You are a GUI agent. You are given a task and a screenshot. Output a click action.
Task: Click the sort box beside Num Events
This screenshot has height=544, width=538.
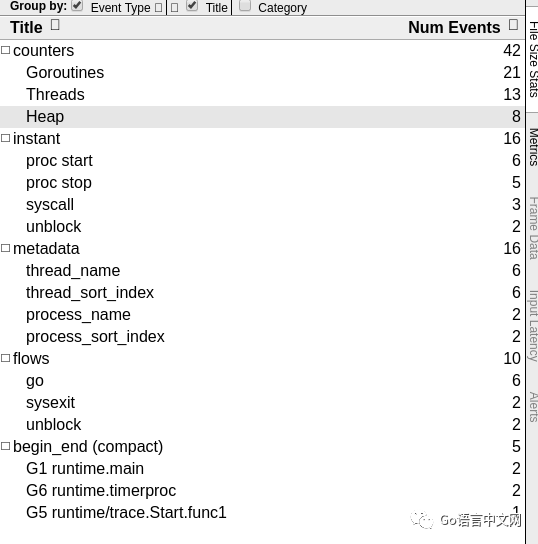click(513, 25)
